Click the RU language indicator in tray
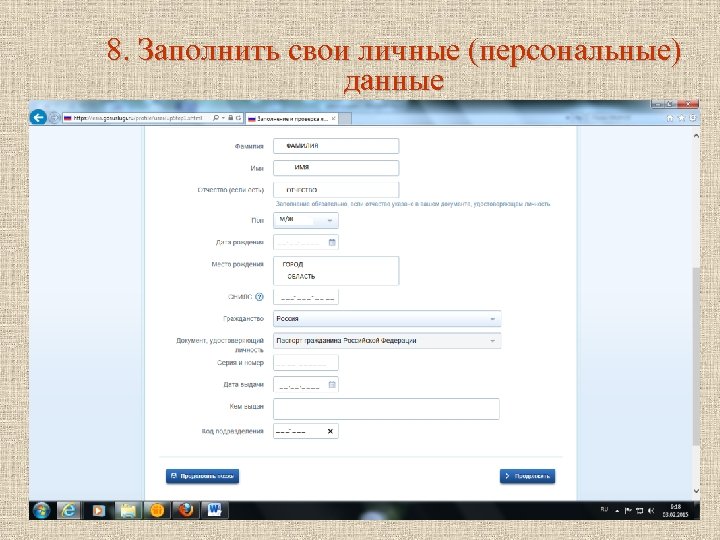Screen dimensions: 720x540 tap(604, 510)
